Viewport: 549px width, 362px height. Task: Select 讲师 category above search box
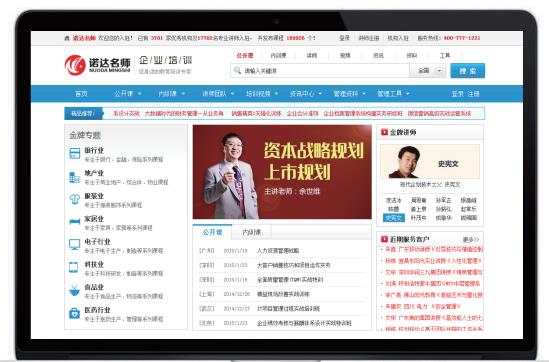[x=312, y=55]
